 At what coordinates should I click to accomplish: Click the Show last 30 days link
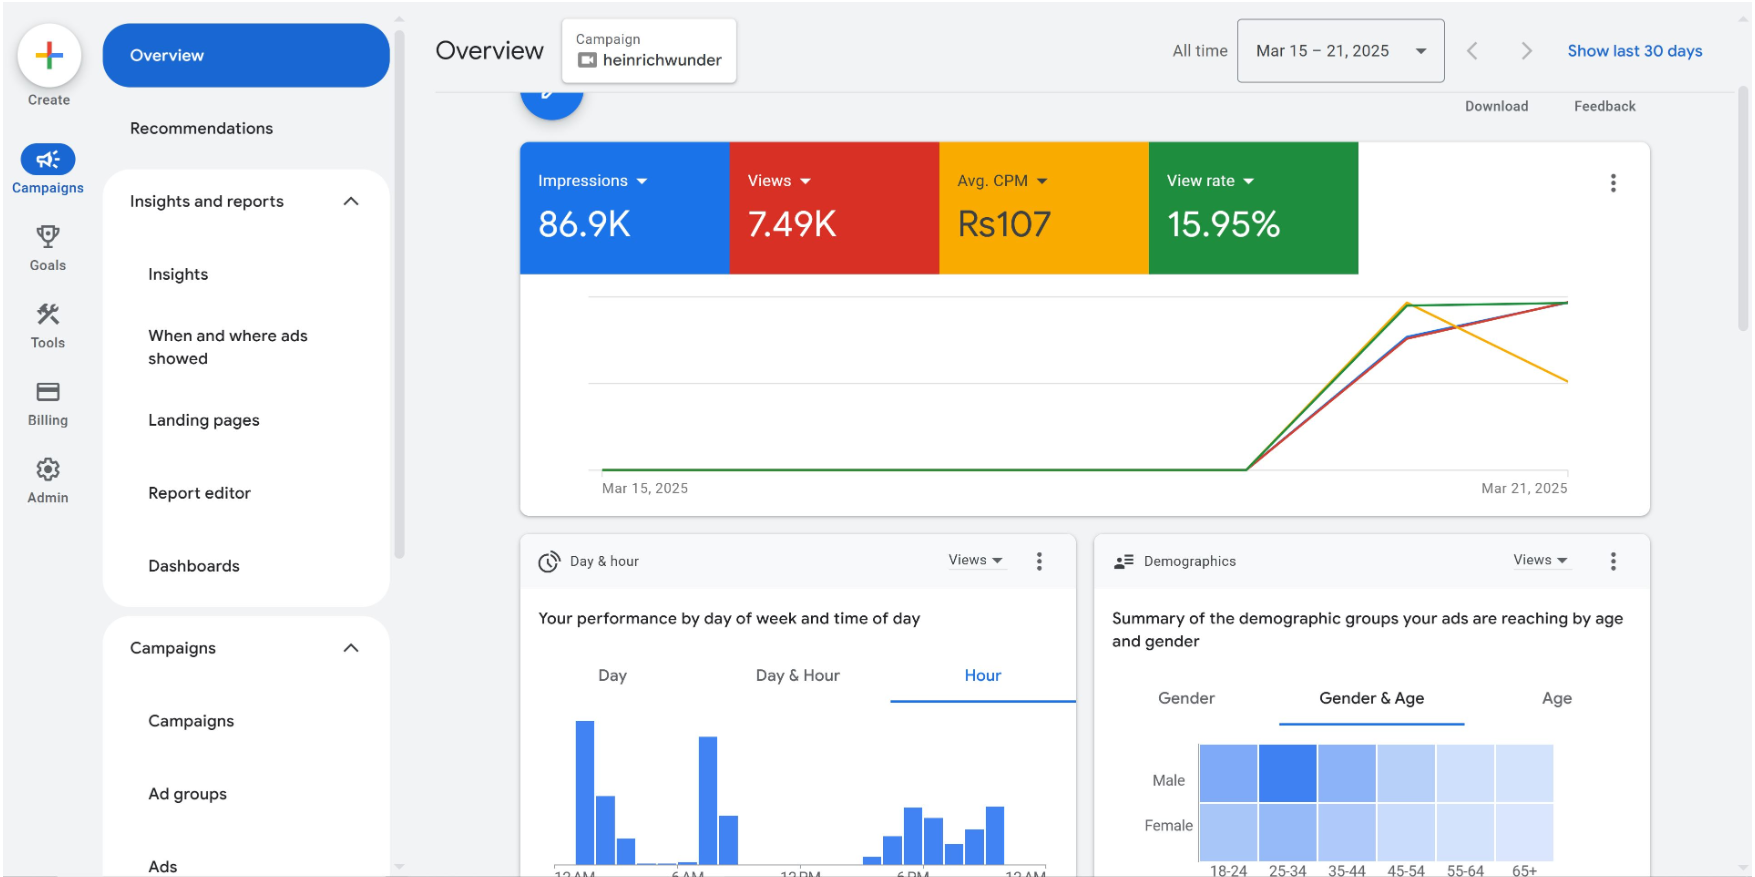(x=1634, y=51)
